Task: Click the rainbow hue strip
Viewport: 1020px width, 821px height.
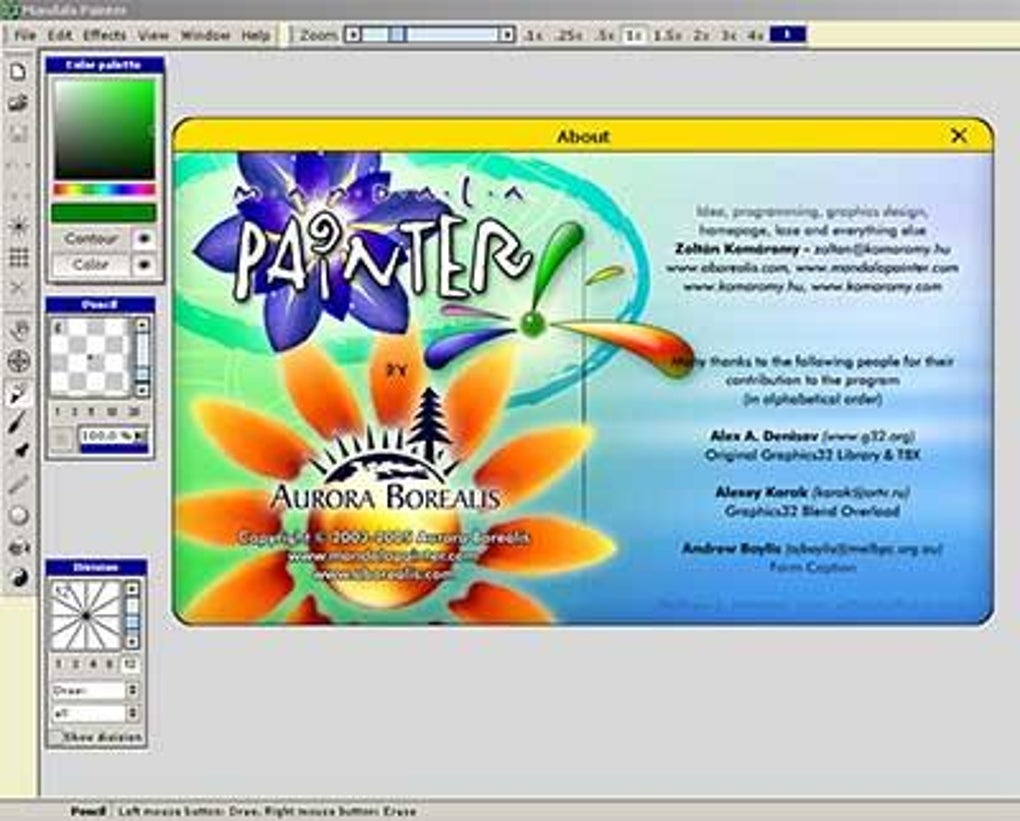Action: pyautogui.click(x=105, y=189)
